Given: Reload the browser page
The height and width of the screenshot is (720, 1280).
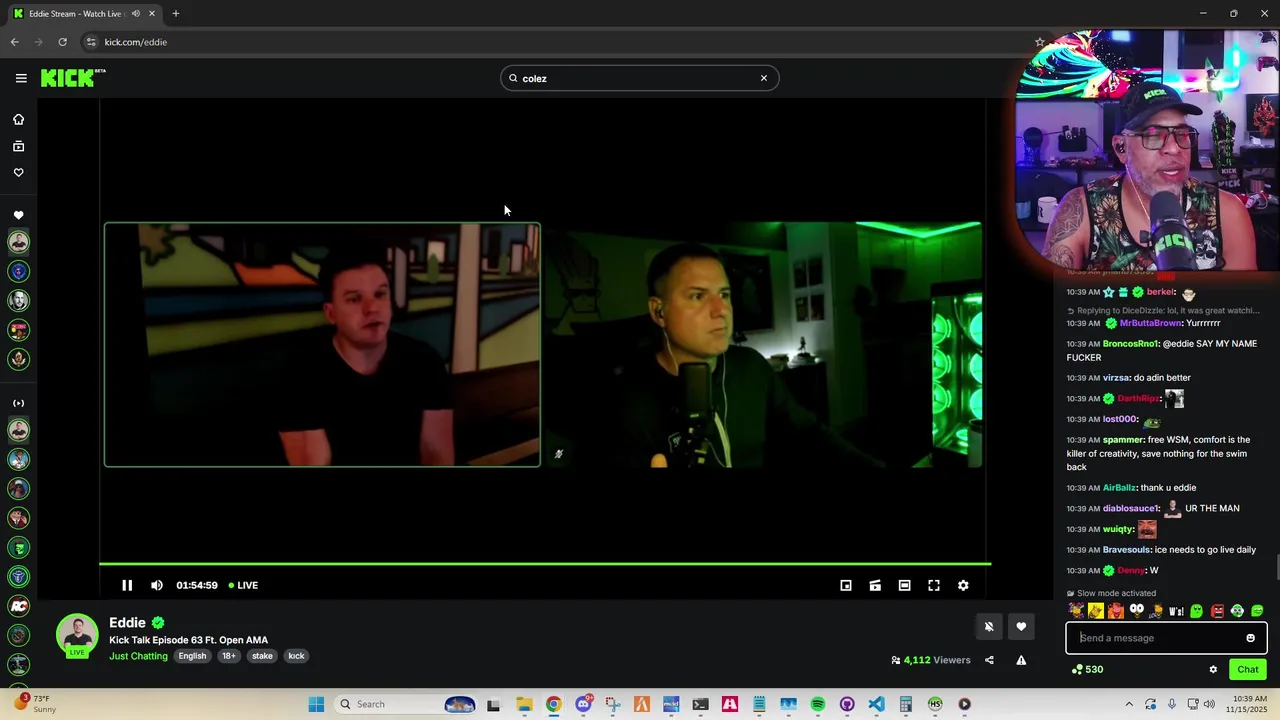Looking at the screenshot, I should [x=62, y=42].
